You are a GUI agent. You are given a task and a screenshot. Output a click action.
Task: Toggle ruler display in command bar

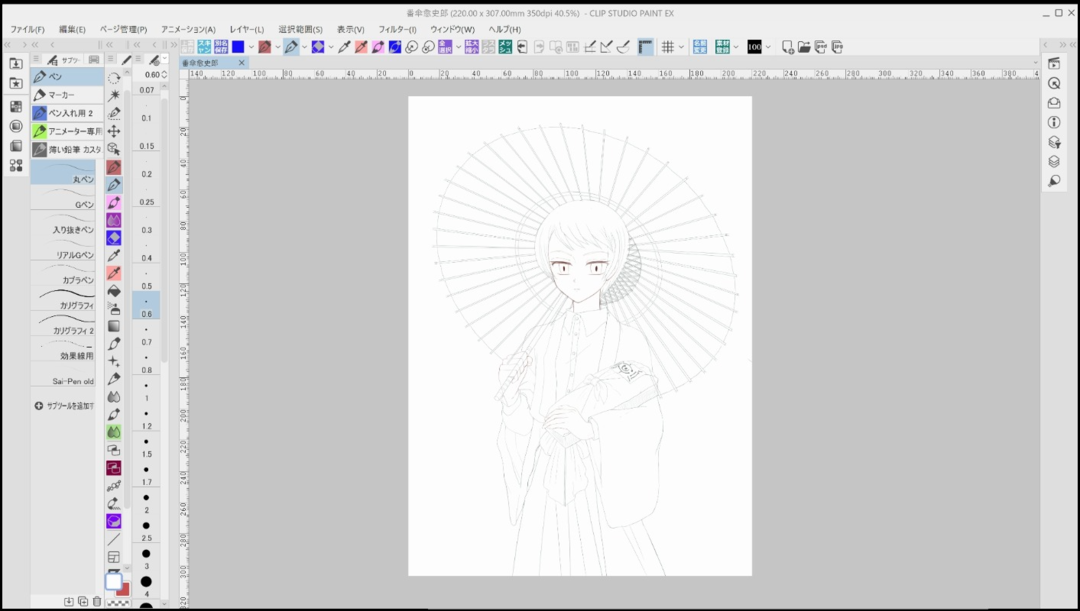[x=645, y=47]
